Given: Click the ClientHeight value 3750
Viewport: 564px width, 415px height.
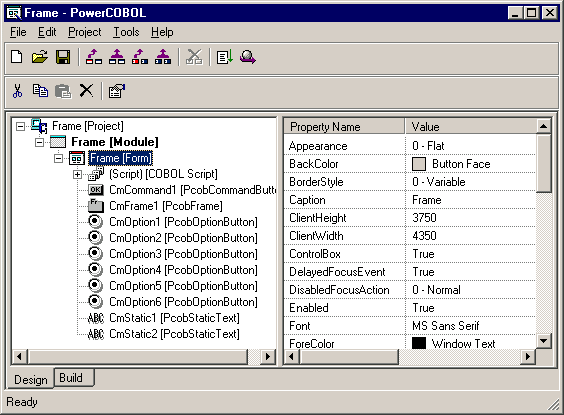Looking at the screenshot, I should click(x=424, y=218).
